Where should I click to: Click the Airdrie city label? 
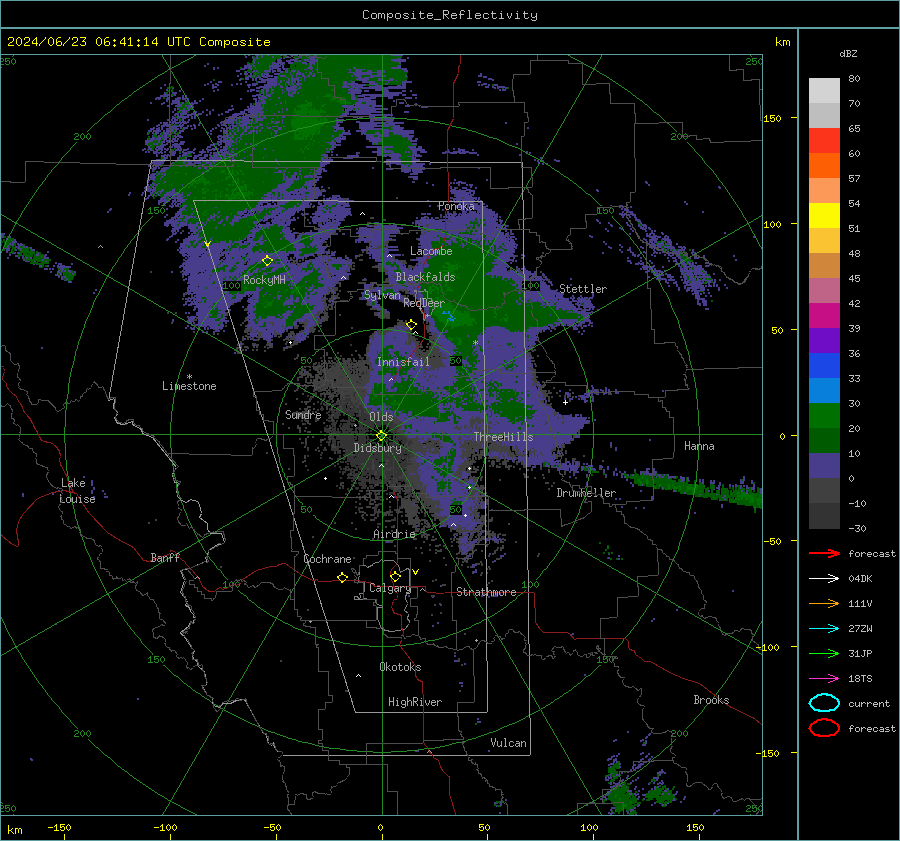[x=394, y=534]
